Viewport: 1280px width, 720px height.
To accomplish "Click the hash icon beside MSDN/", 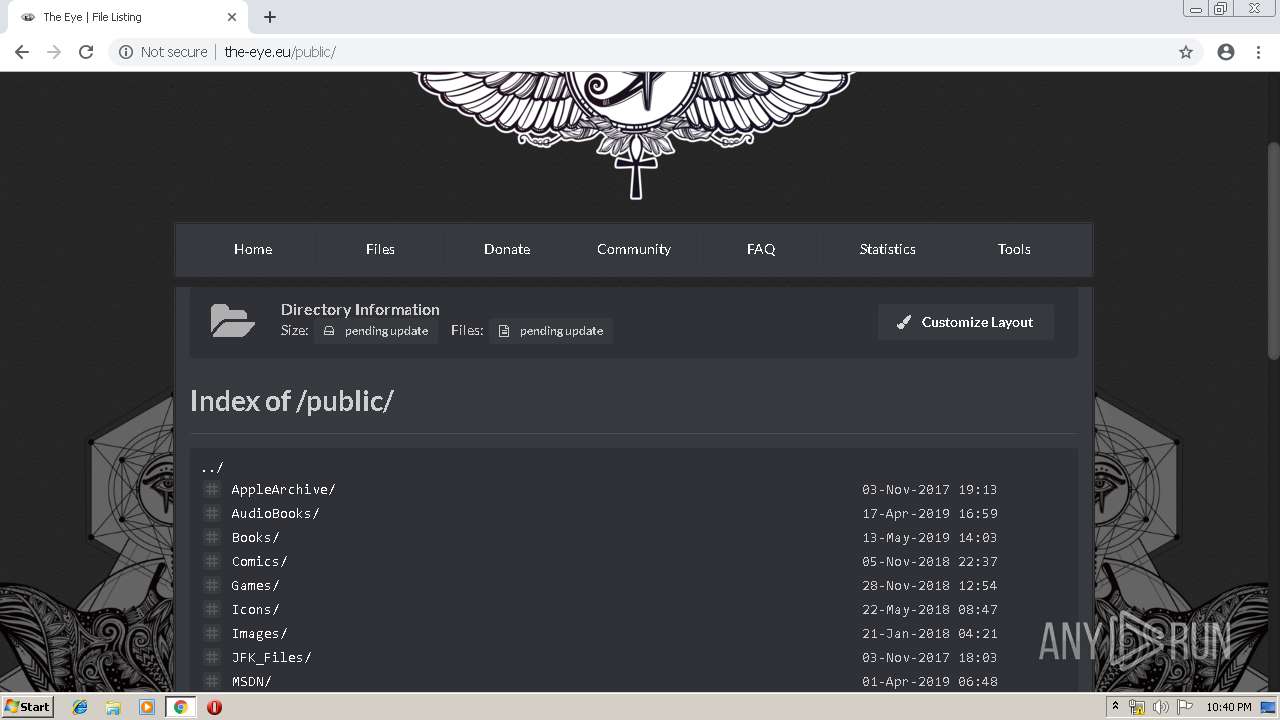I will coord(212,681).
